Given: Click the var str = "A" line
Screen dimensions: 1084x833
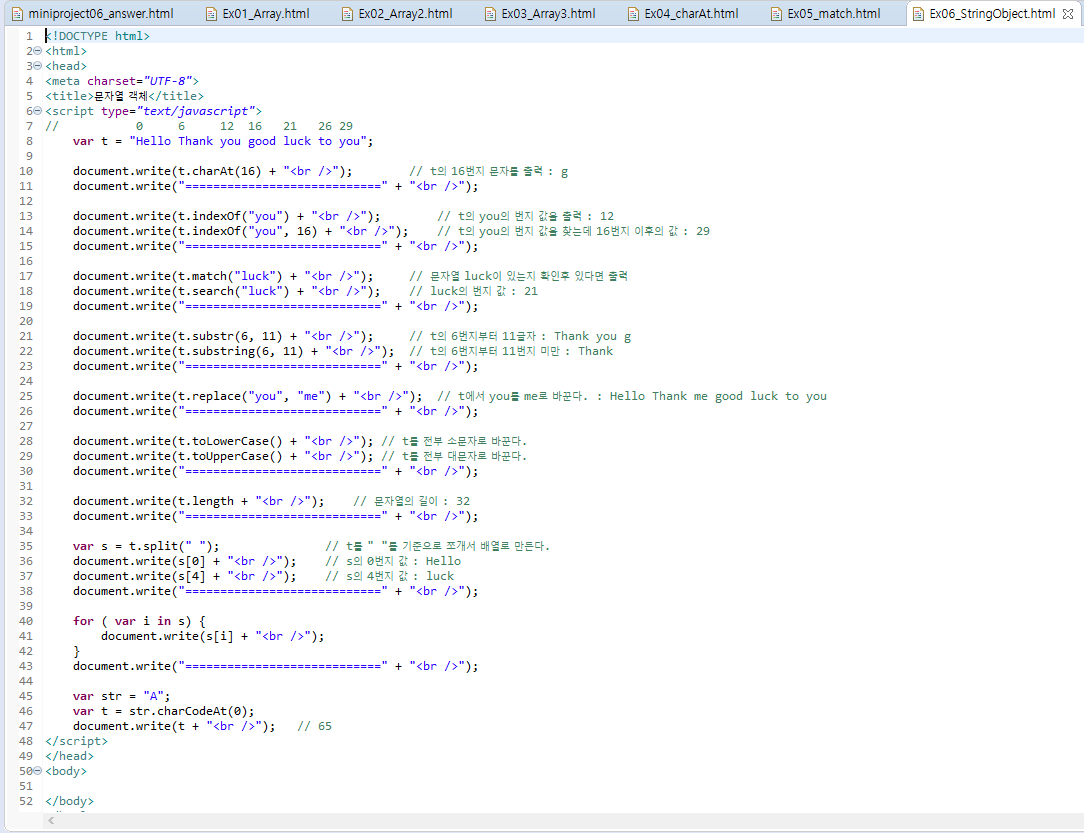Looking at the screenshot, I should 121,696.
